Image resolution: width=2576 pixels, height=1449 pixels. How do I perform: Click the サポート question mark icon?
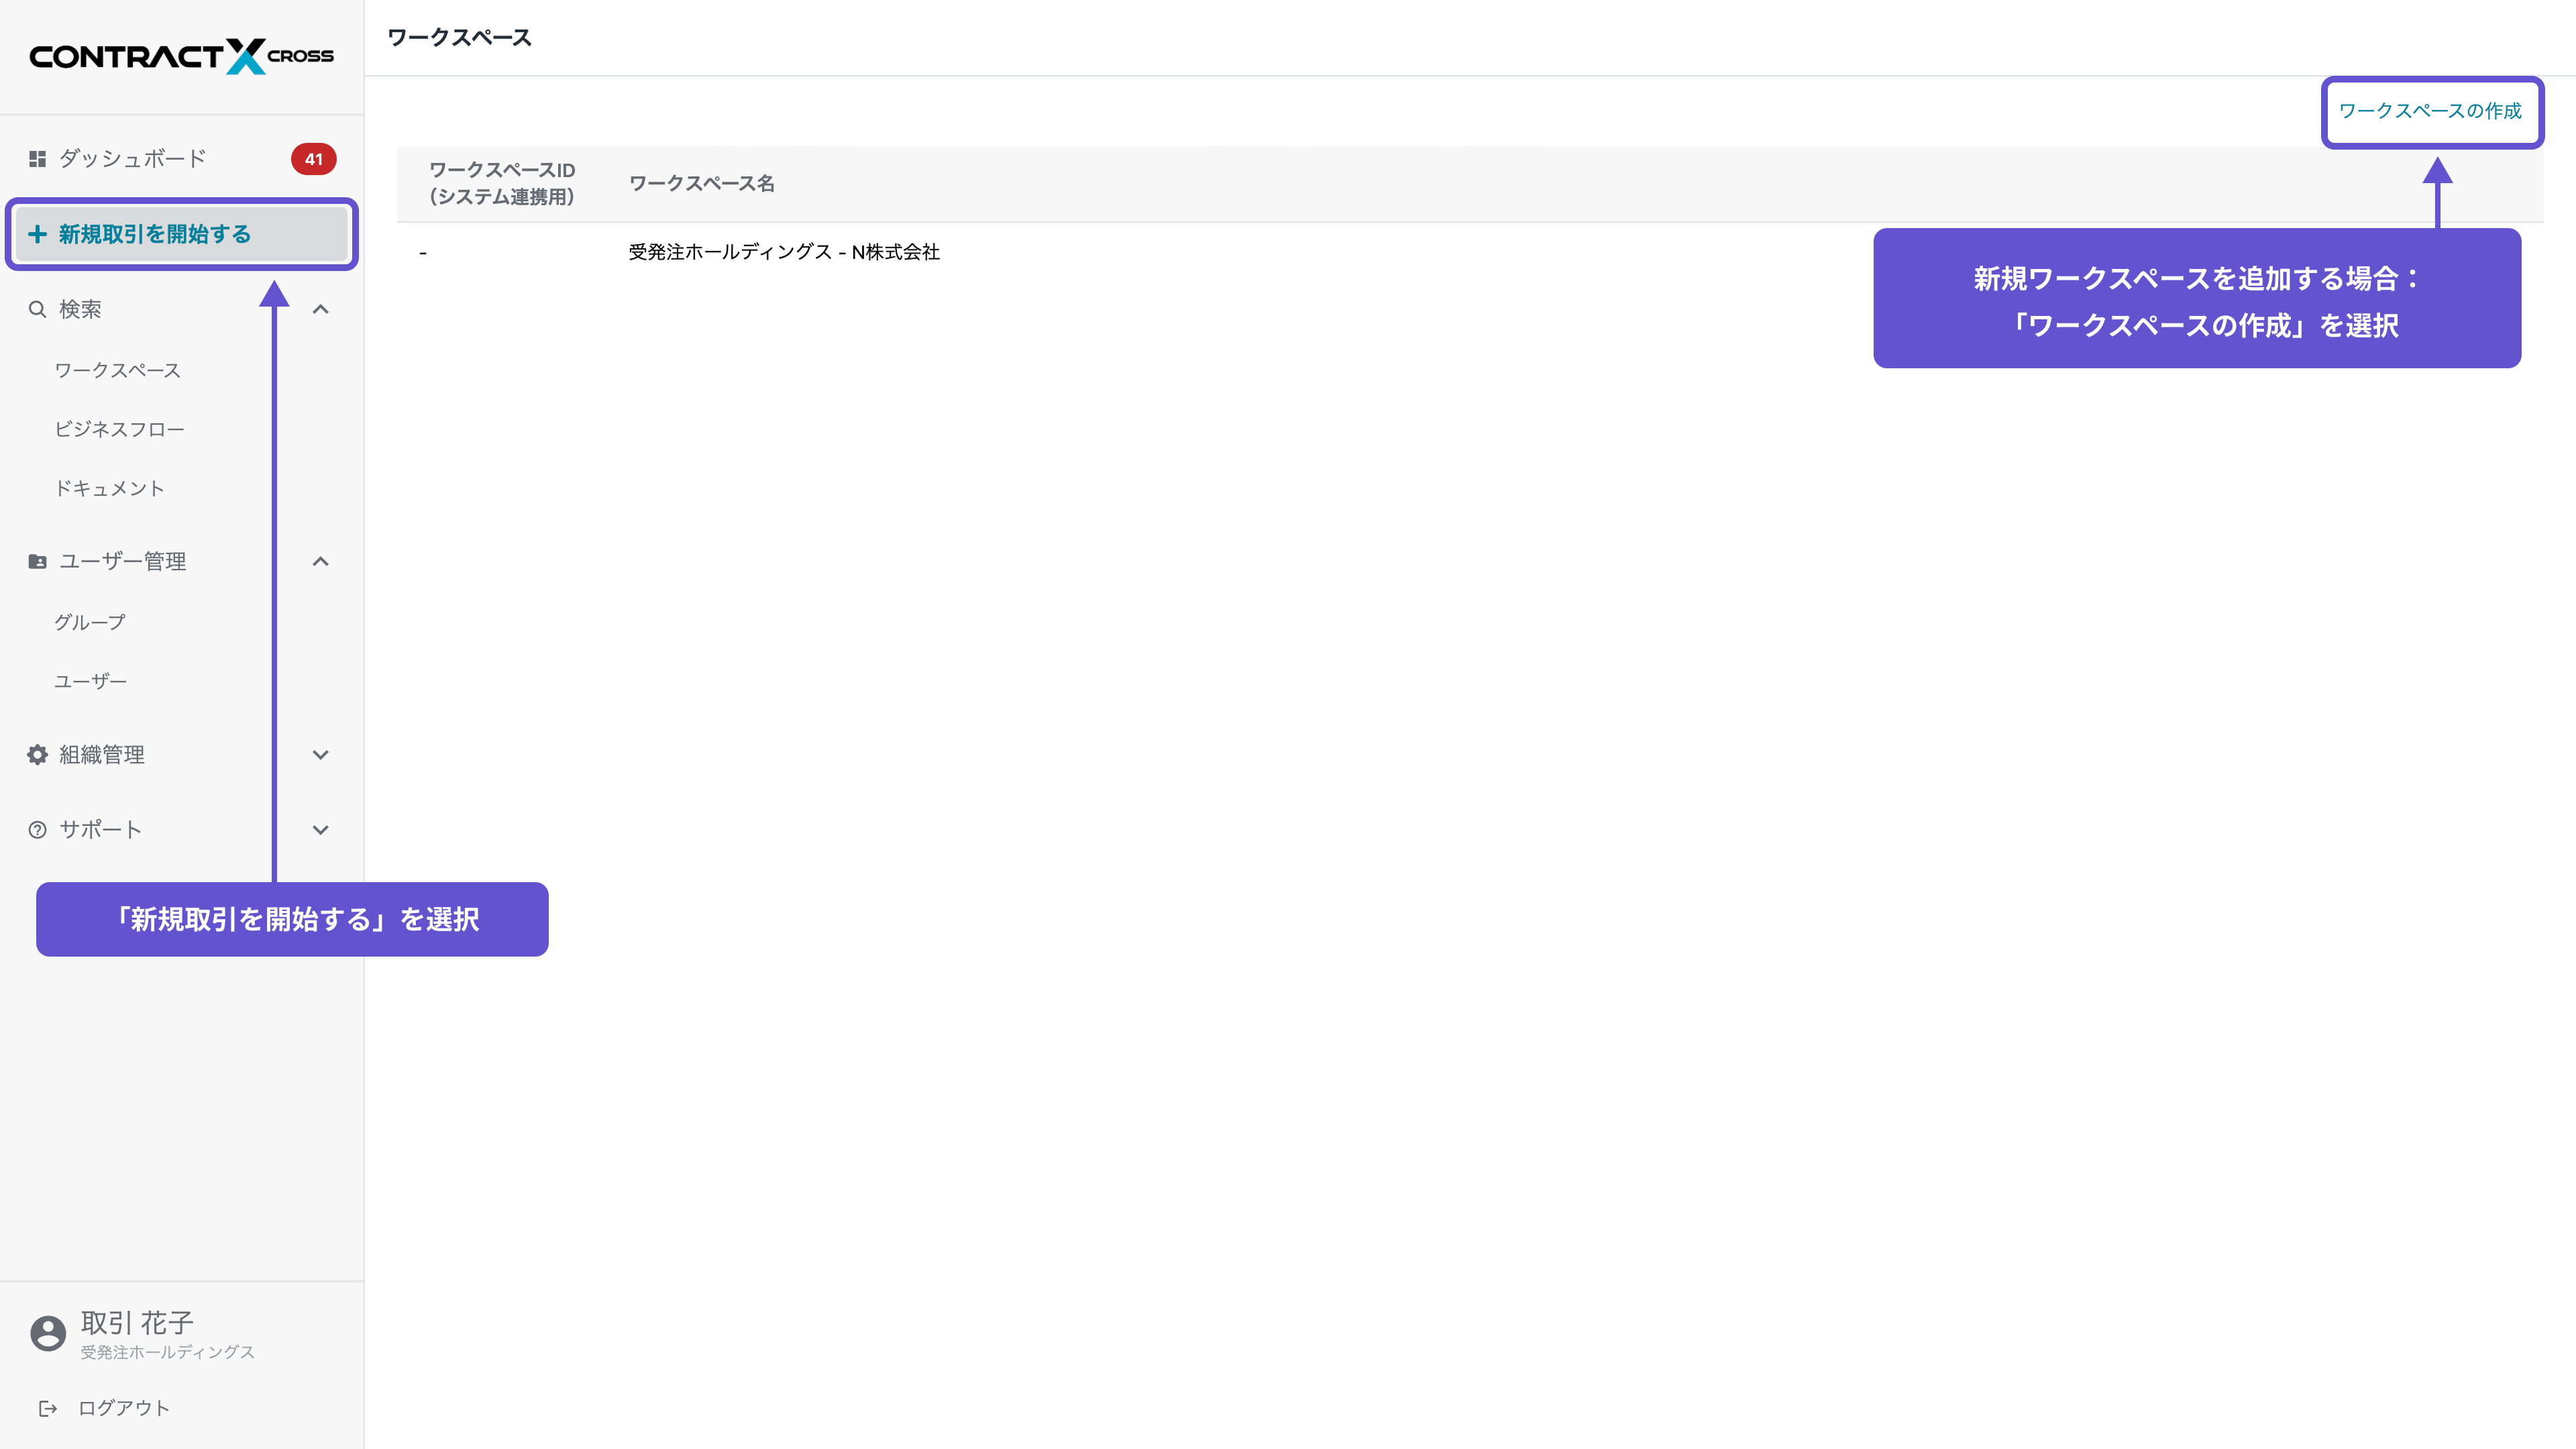click(x=37, y=830)
